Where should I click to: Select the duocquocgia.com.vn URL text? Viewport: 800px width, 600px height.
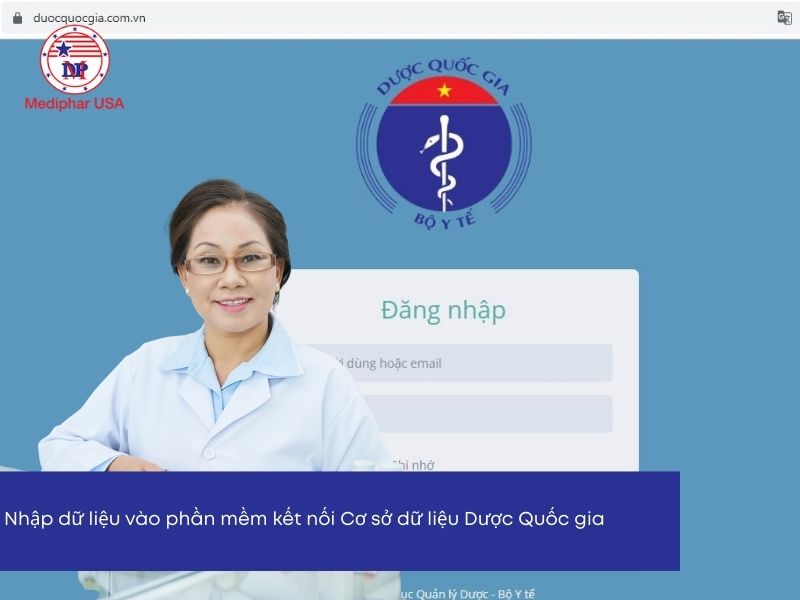[89, 18]
